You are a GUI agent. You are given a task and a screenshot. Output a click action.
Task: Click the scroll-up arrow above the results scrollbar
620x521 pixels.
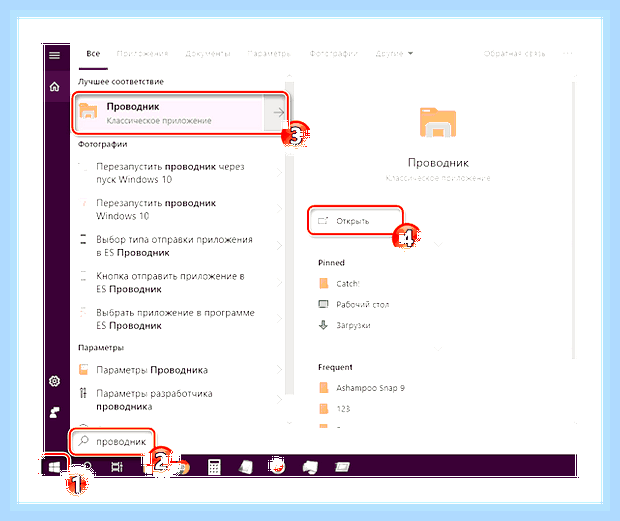[289, 75]
